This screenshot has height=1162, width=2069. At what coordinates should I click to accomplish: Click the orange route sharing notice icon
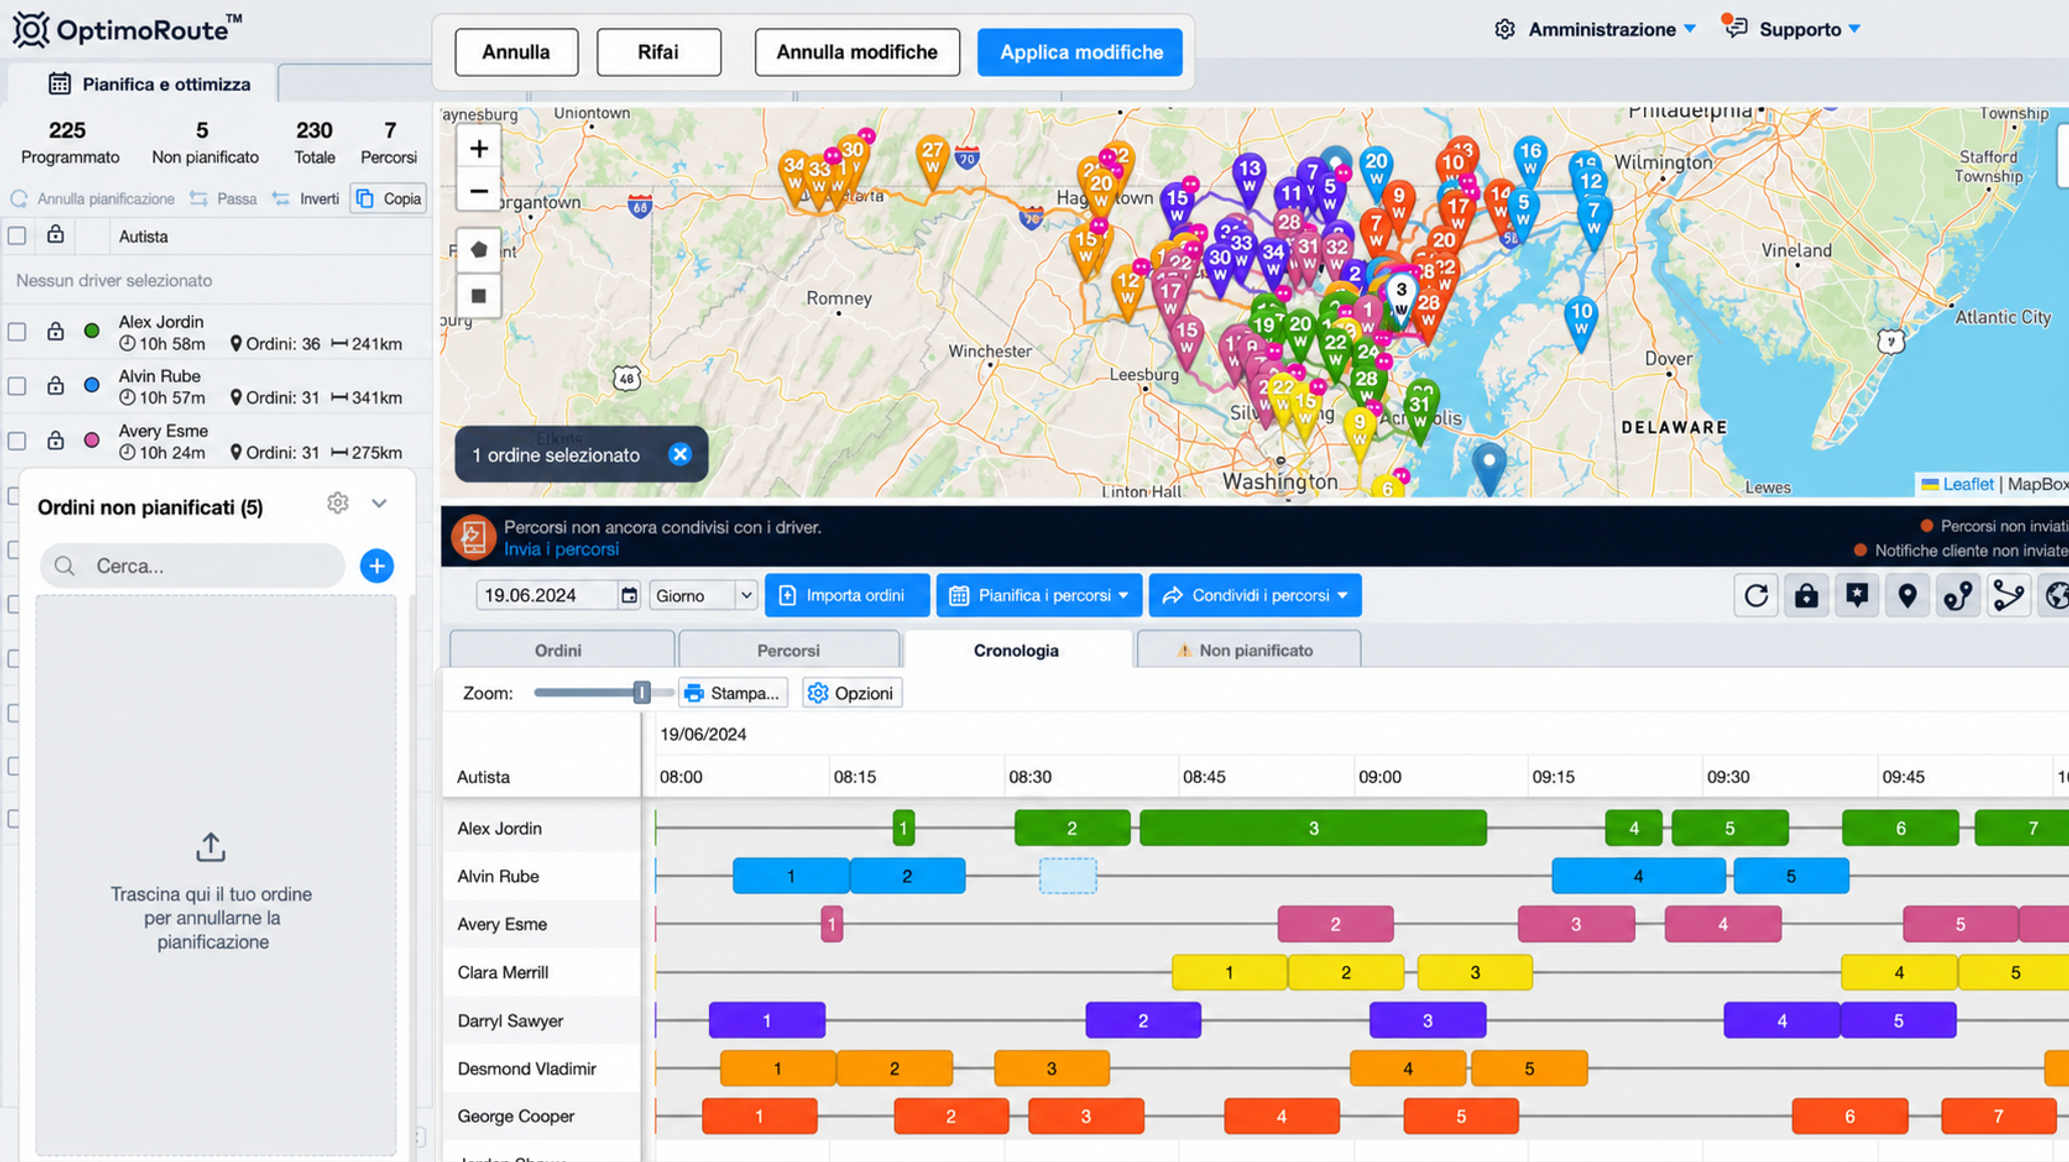pos(473,537)
